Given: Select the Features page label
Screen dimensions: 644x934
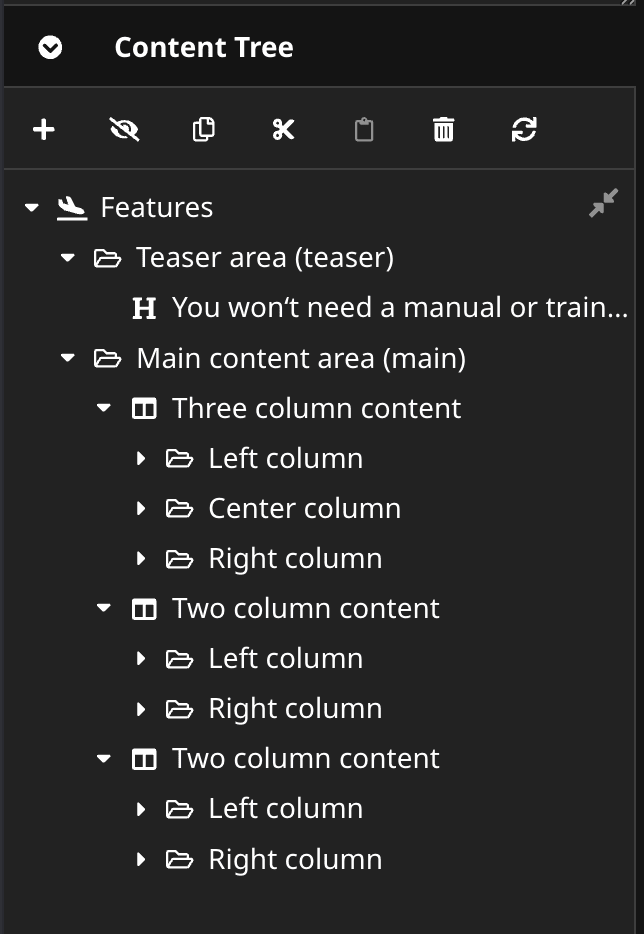Looking at the screenshot, I should [x=157, y=208].
